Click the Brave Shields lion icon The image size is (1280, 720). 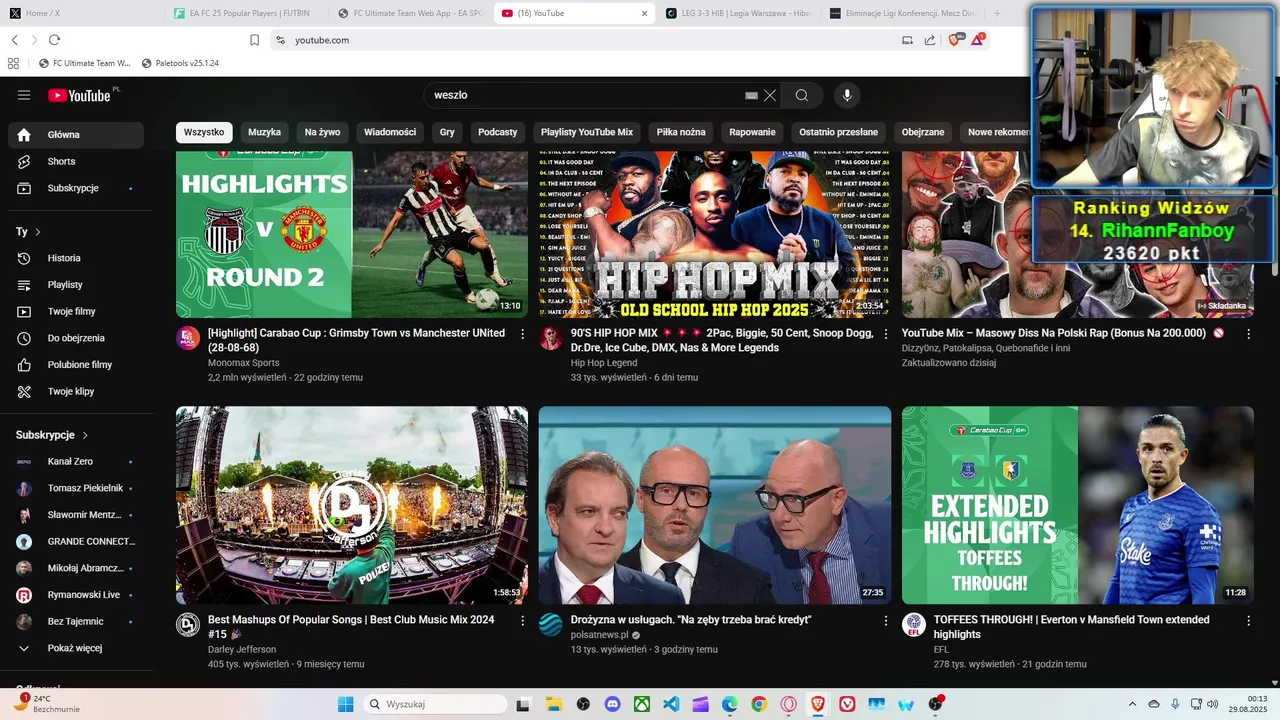954,40
